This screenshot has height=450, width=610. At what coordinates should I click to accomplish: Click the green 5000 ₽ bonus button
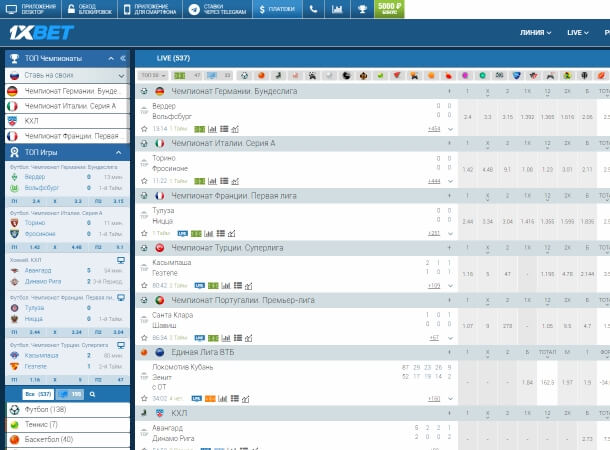point(389,10)
